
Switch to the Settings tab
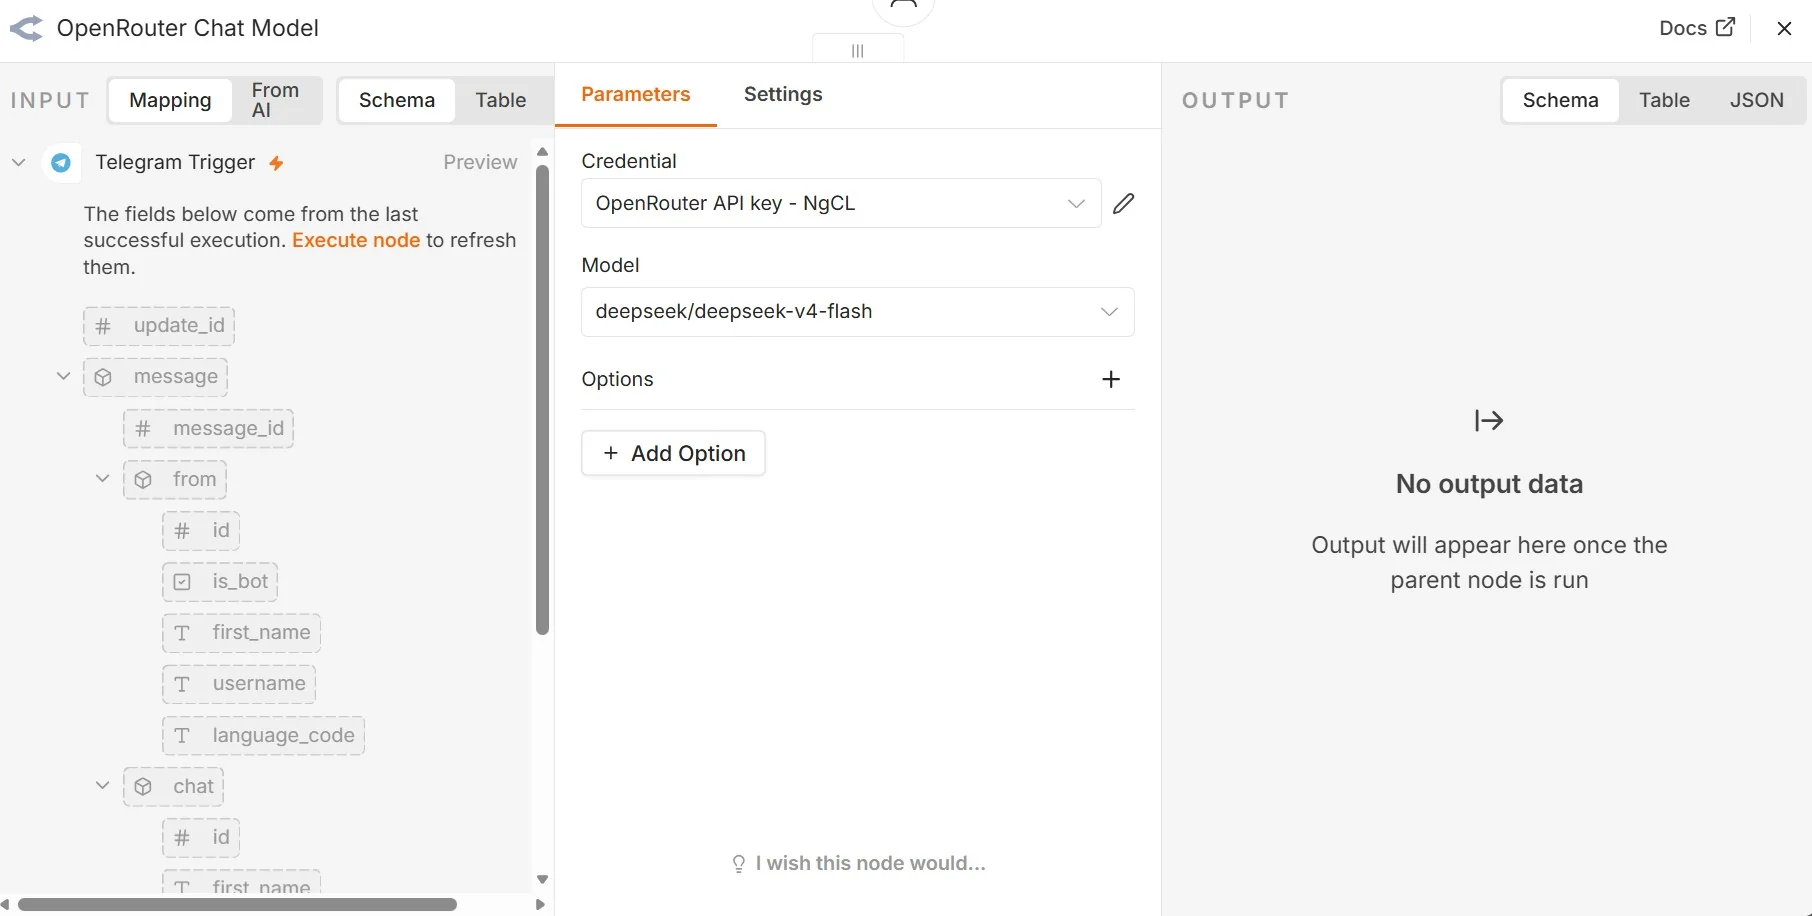pos(783,95)
